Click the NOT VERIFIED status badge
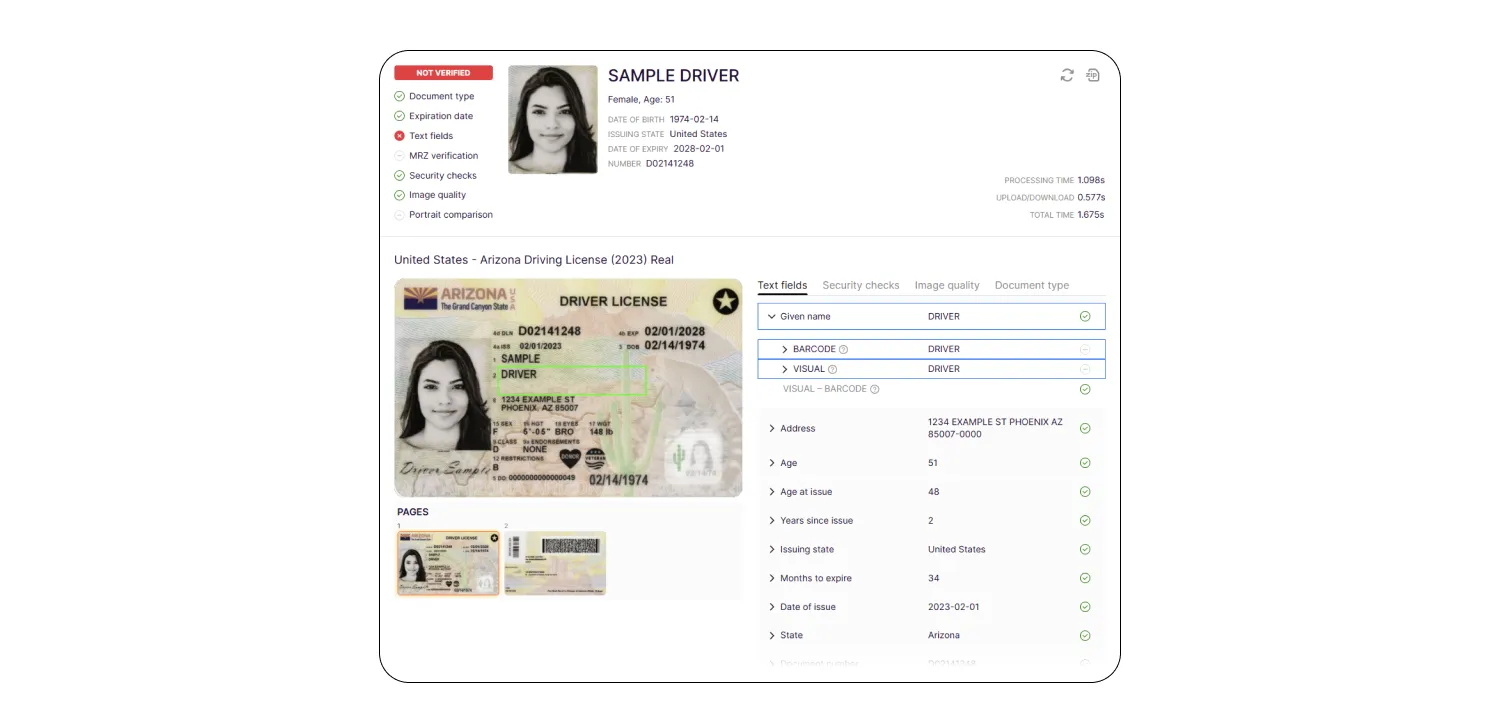1500x703 pixels. (443, 73)
